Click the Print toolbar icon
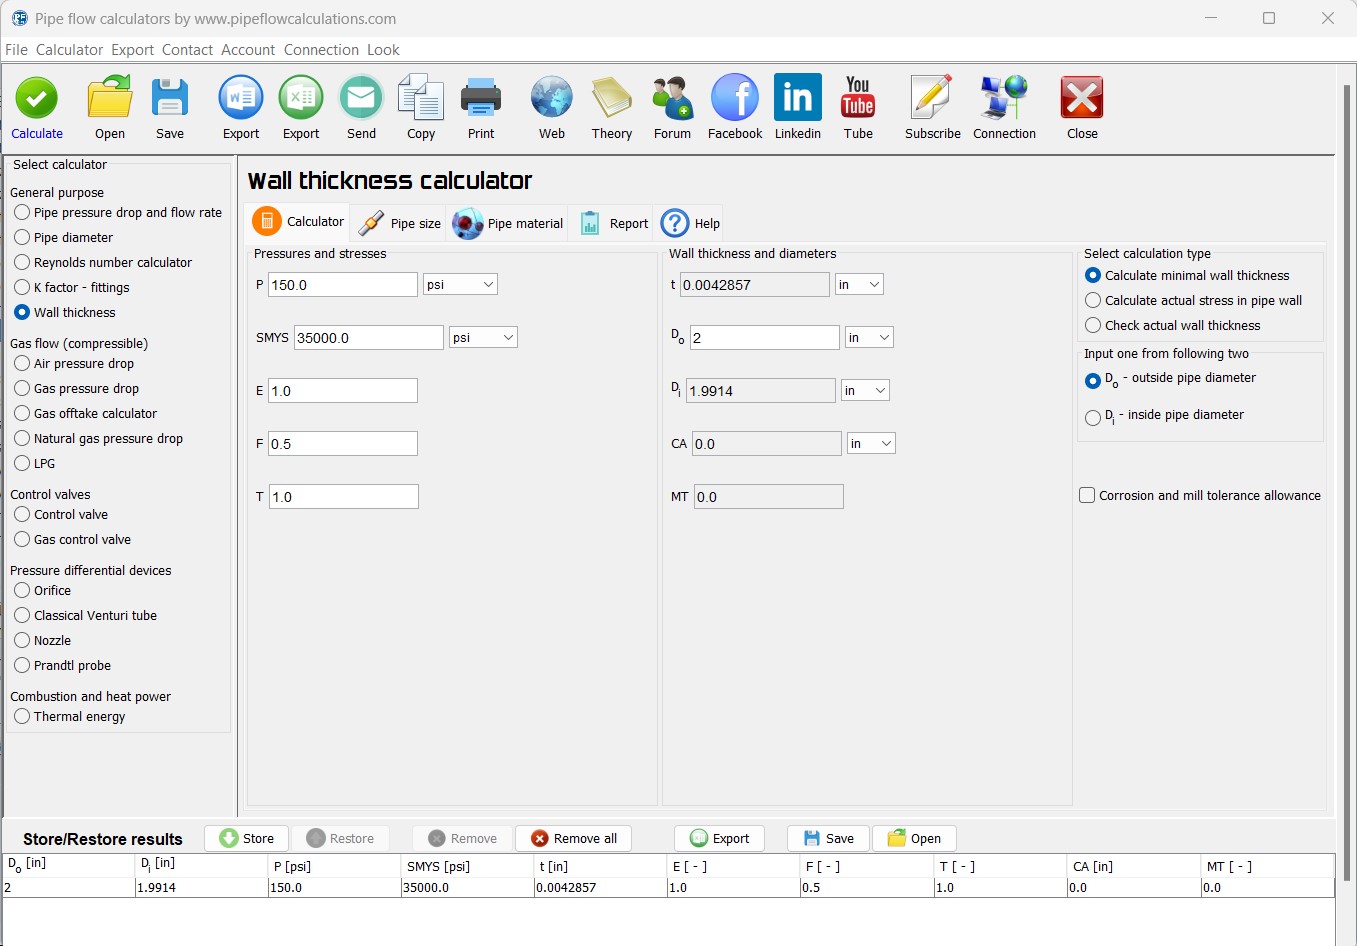 481,99
